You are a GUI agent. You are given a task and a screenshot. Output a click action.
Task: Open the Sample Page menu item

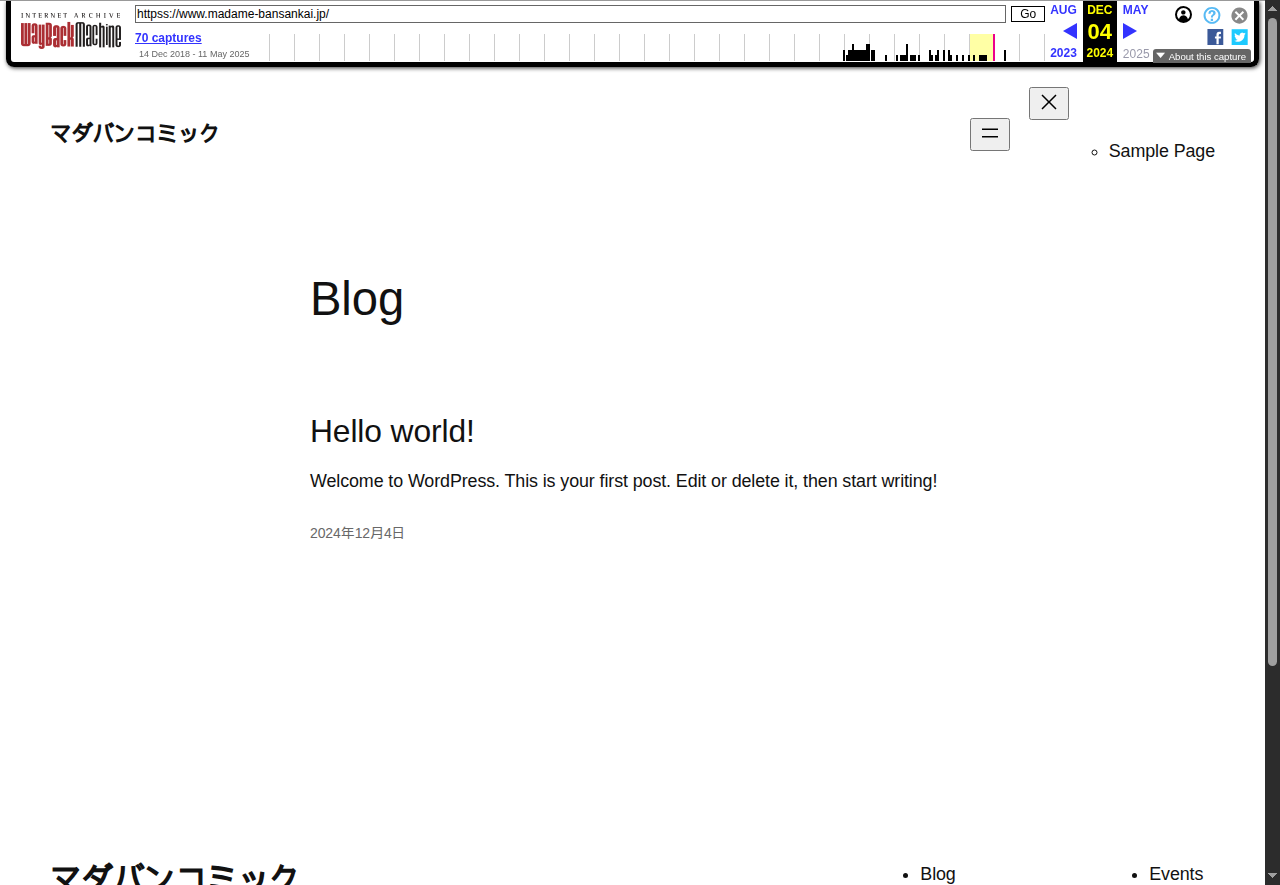pos(1161,151)
